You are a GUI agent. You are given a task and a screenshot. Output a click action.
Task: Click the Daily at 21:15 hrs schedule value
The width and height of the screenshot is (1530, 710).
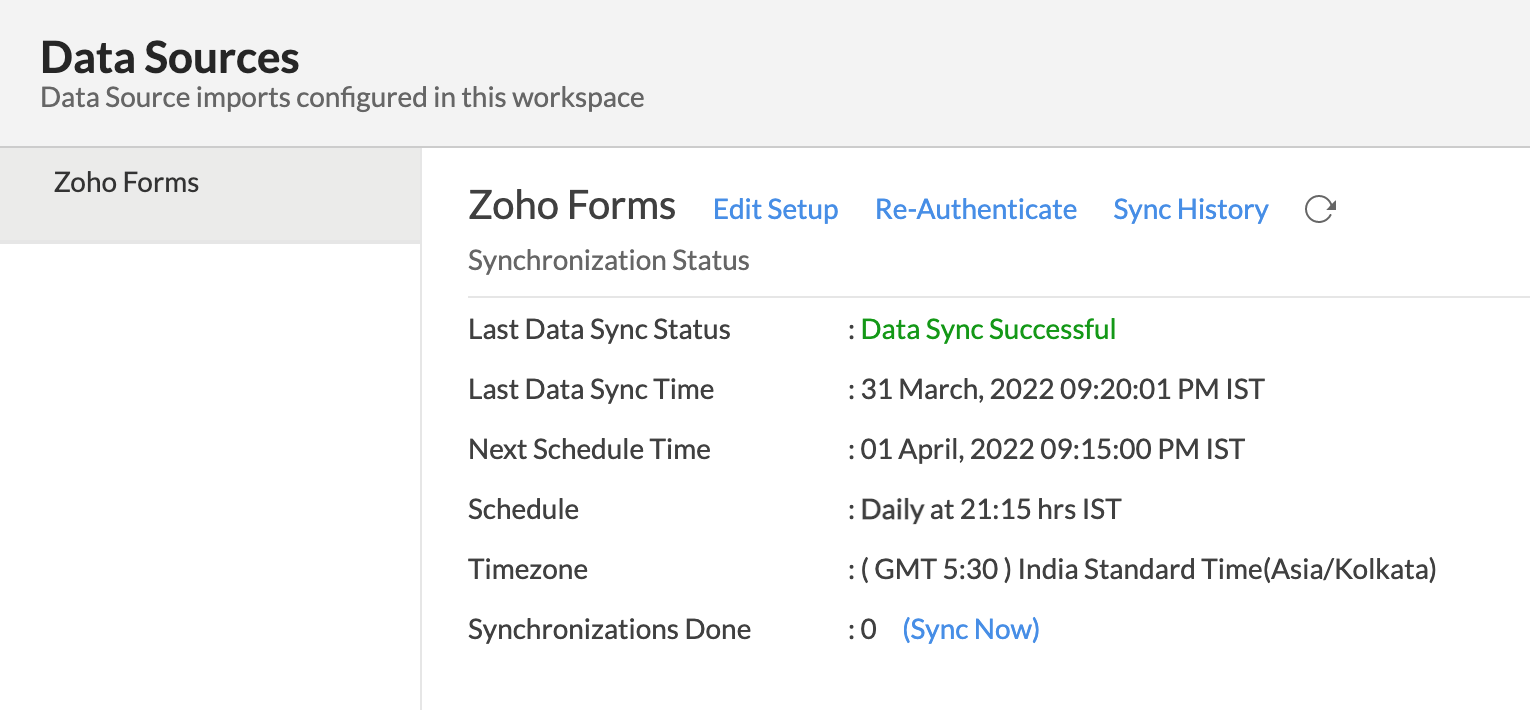coord(990,510)
